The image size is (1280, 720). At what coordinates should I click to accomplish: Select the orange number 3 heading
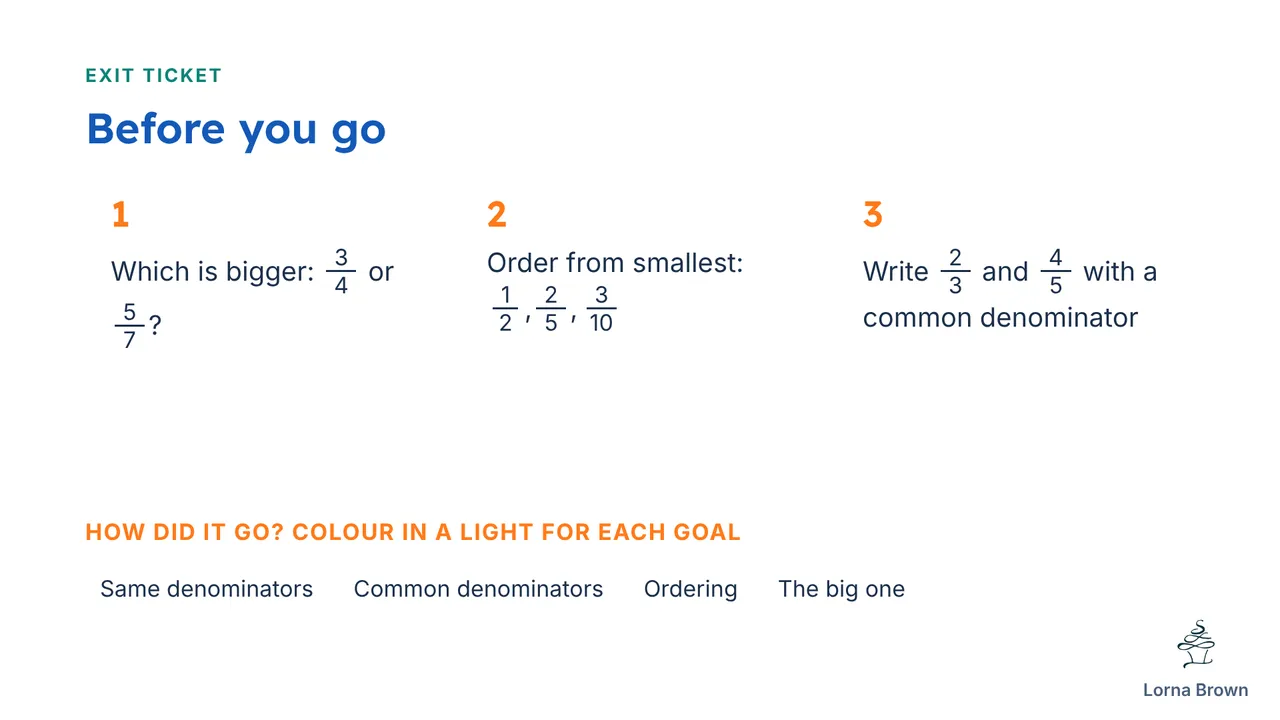pyautogui.click(x=873, y=215)
